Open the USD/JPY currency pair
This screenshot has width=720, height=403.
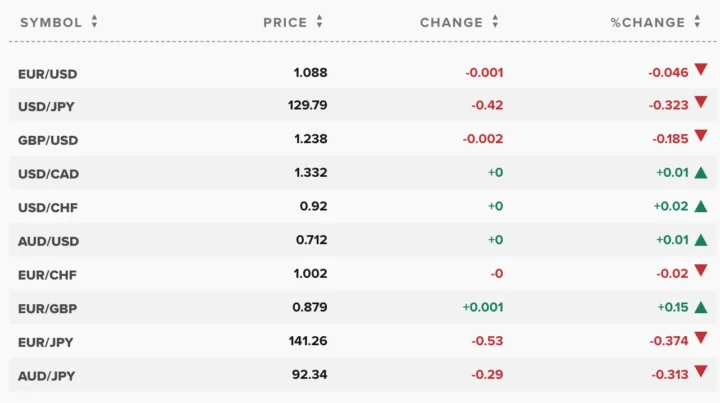46,106
